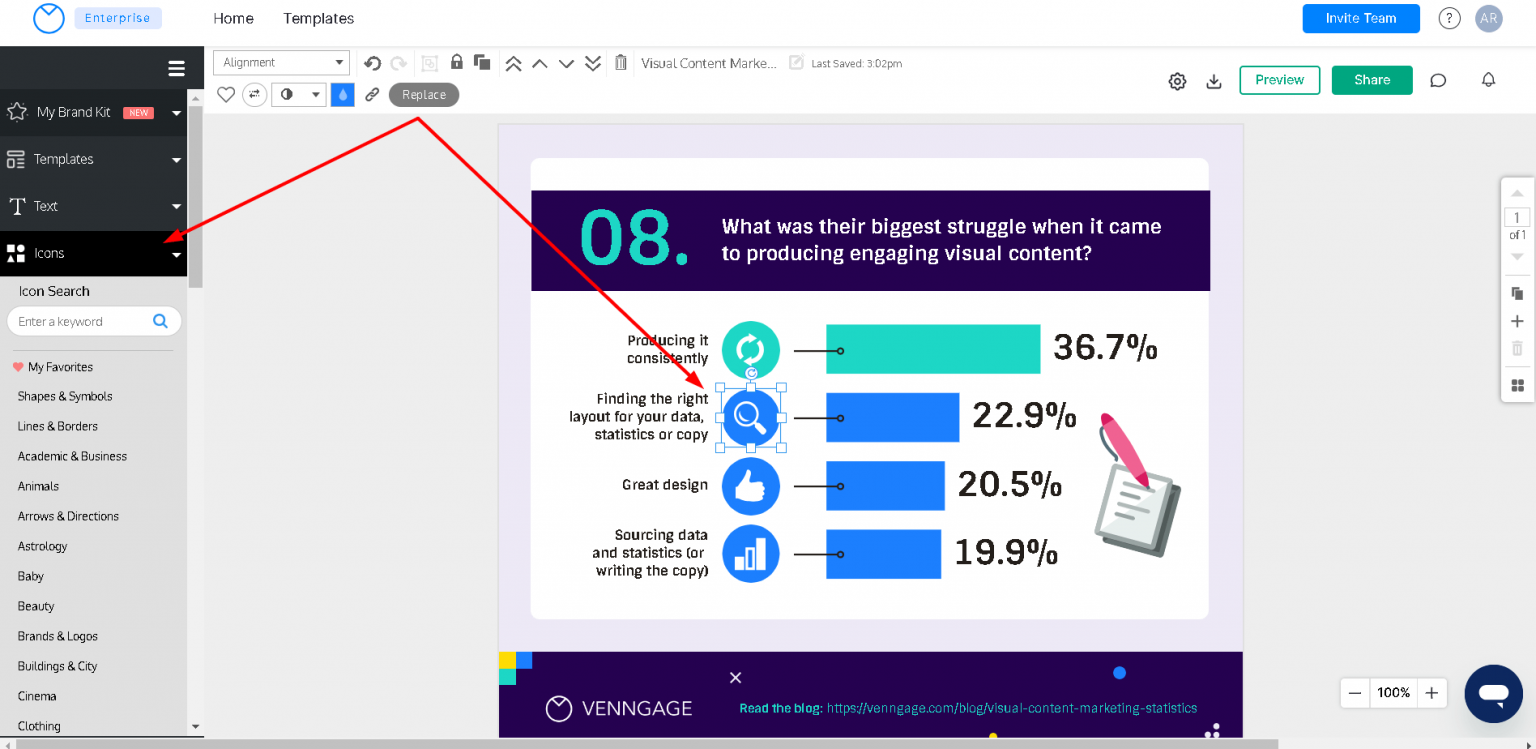Open the comments speech bubble icon
1536x749 pixels.
(x=1438, y=80)
